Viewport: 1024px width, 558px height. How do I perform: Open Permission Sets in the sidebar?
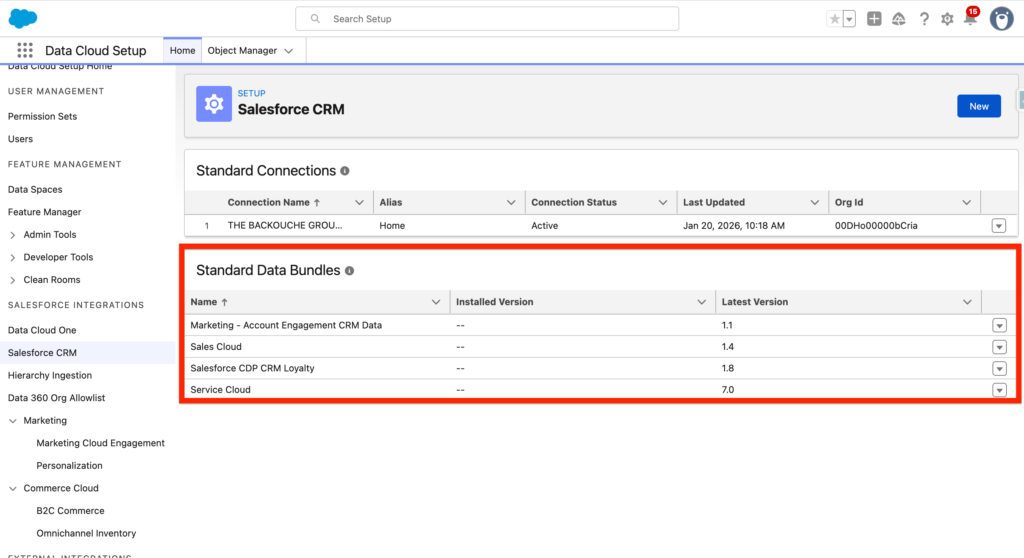point(42,116)
